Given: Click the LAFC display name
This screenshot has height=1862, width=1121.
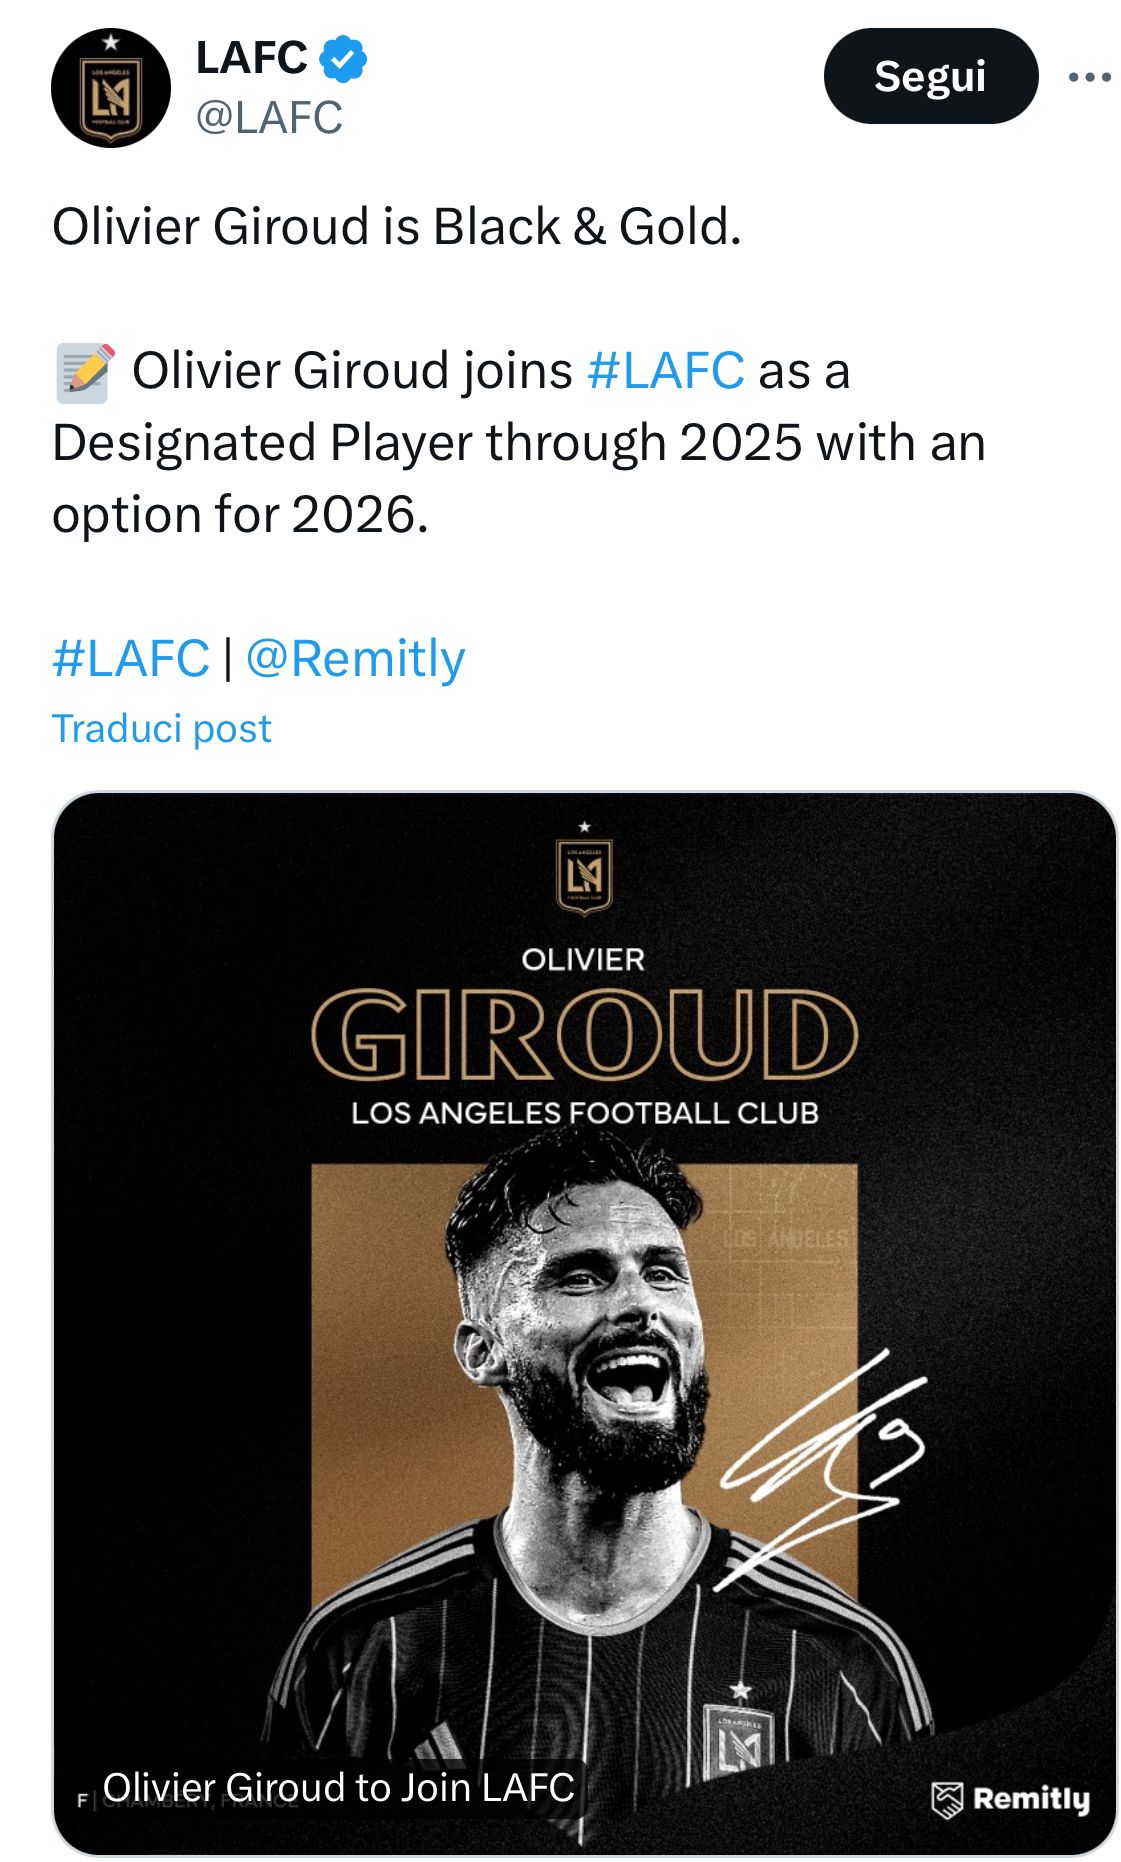Looking at the screenshot, I should (251, 58).
